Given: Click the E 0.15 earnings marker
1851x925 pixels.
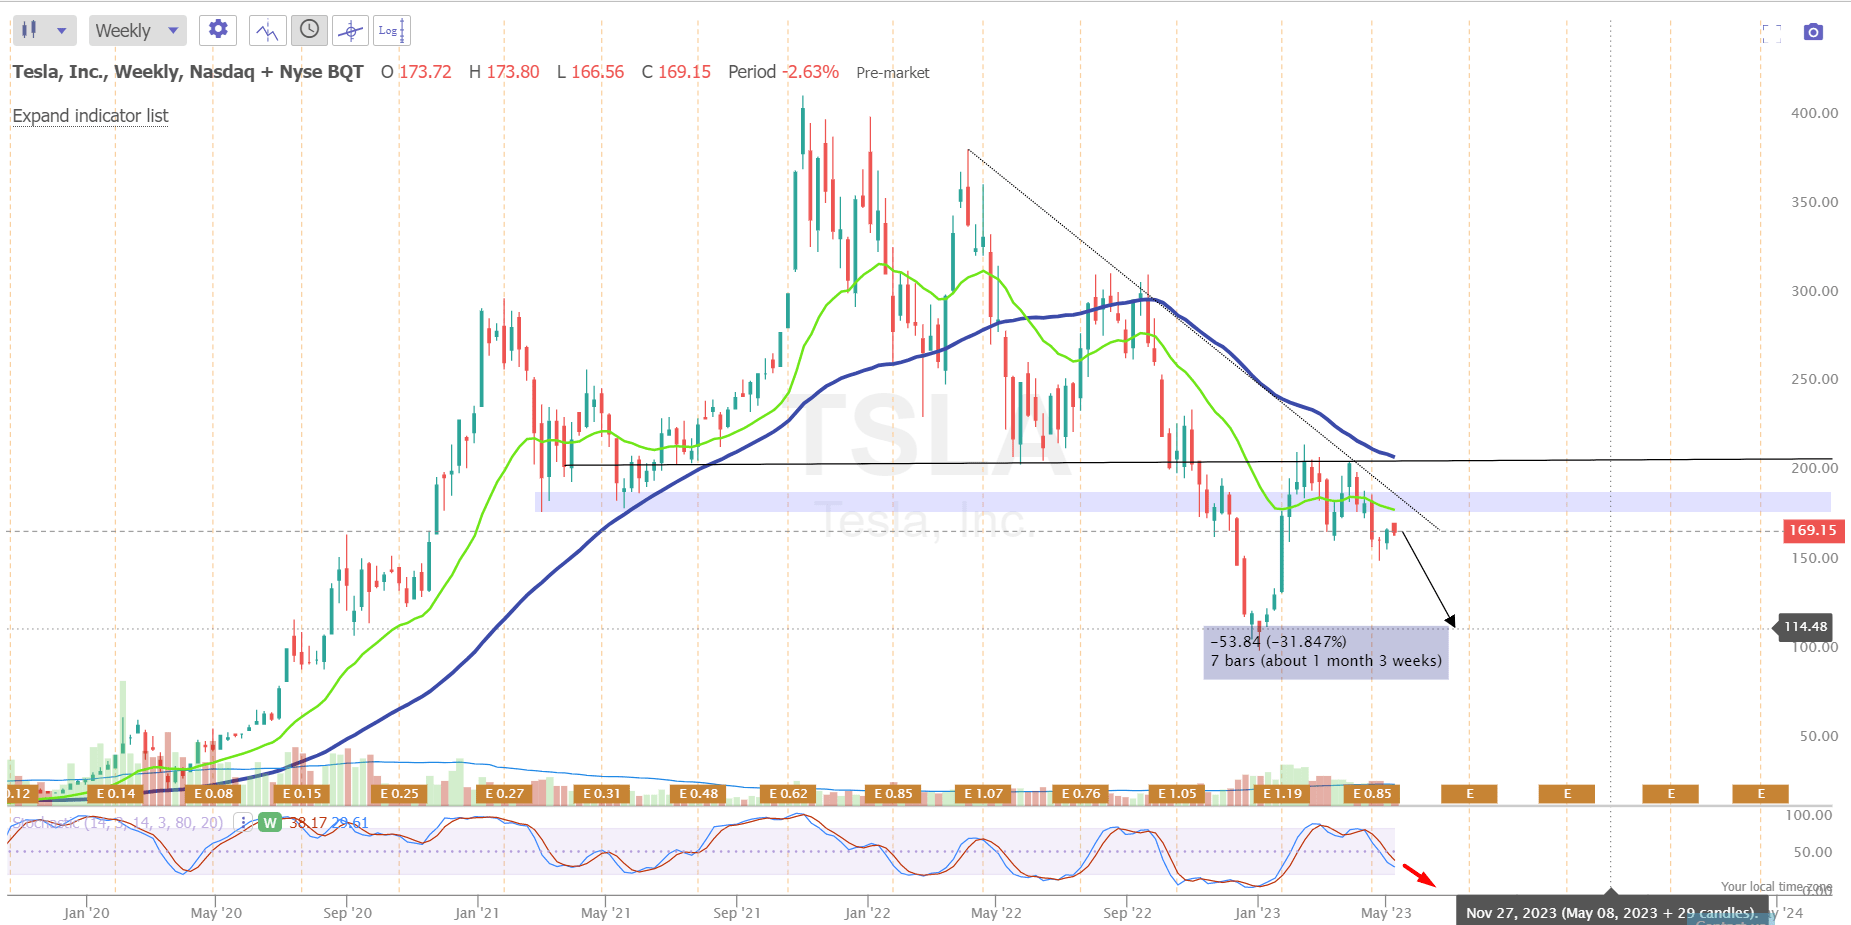Looking at the screenshot, I should [x=302, y=794].
